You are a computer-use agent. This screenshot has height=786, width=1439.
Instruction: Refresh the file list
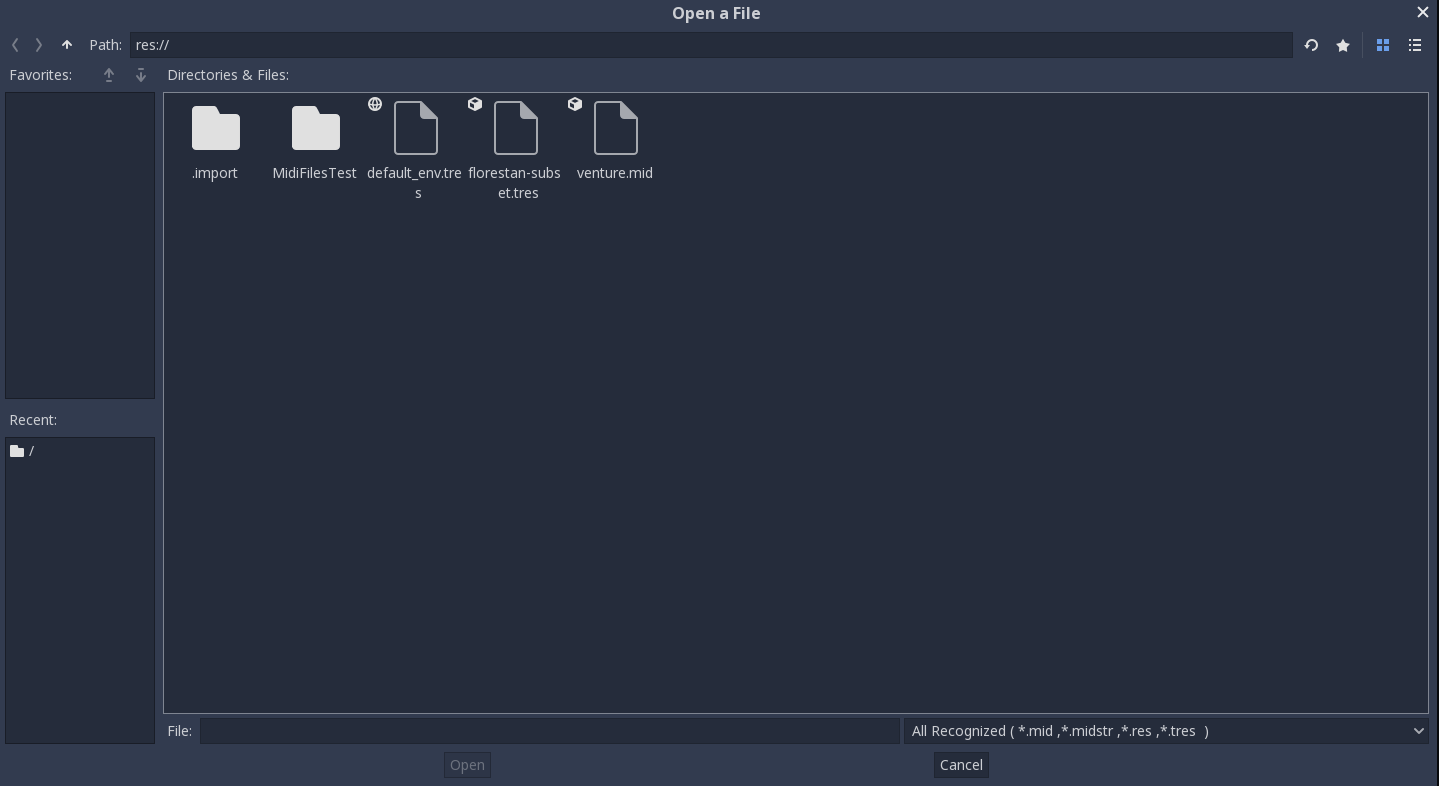(x=1311, y=45)
